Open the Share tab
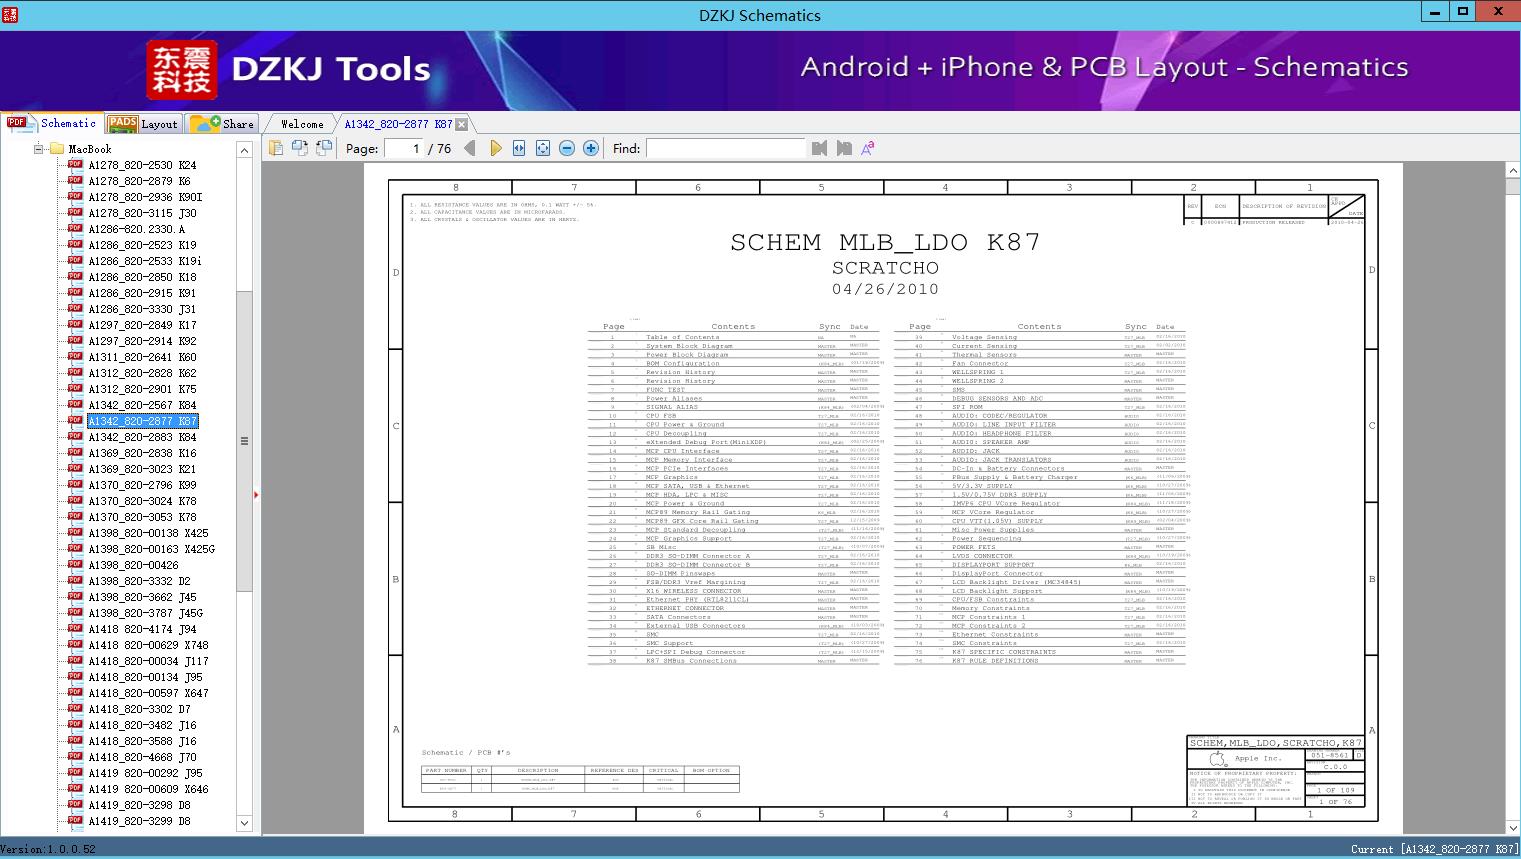1521x859 pixels. (222, 124)
